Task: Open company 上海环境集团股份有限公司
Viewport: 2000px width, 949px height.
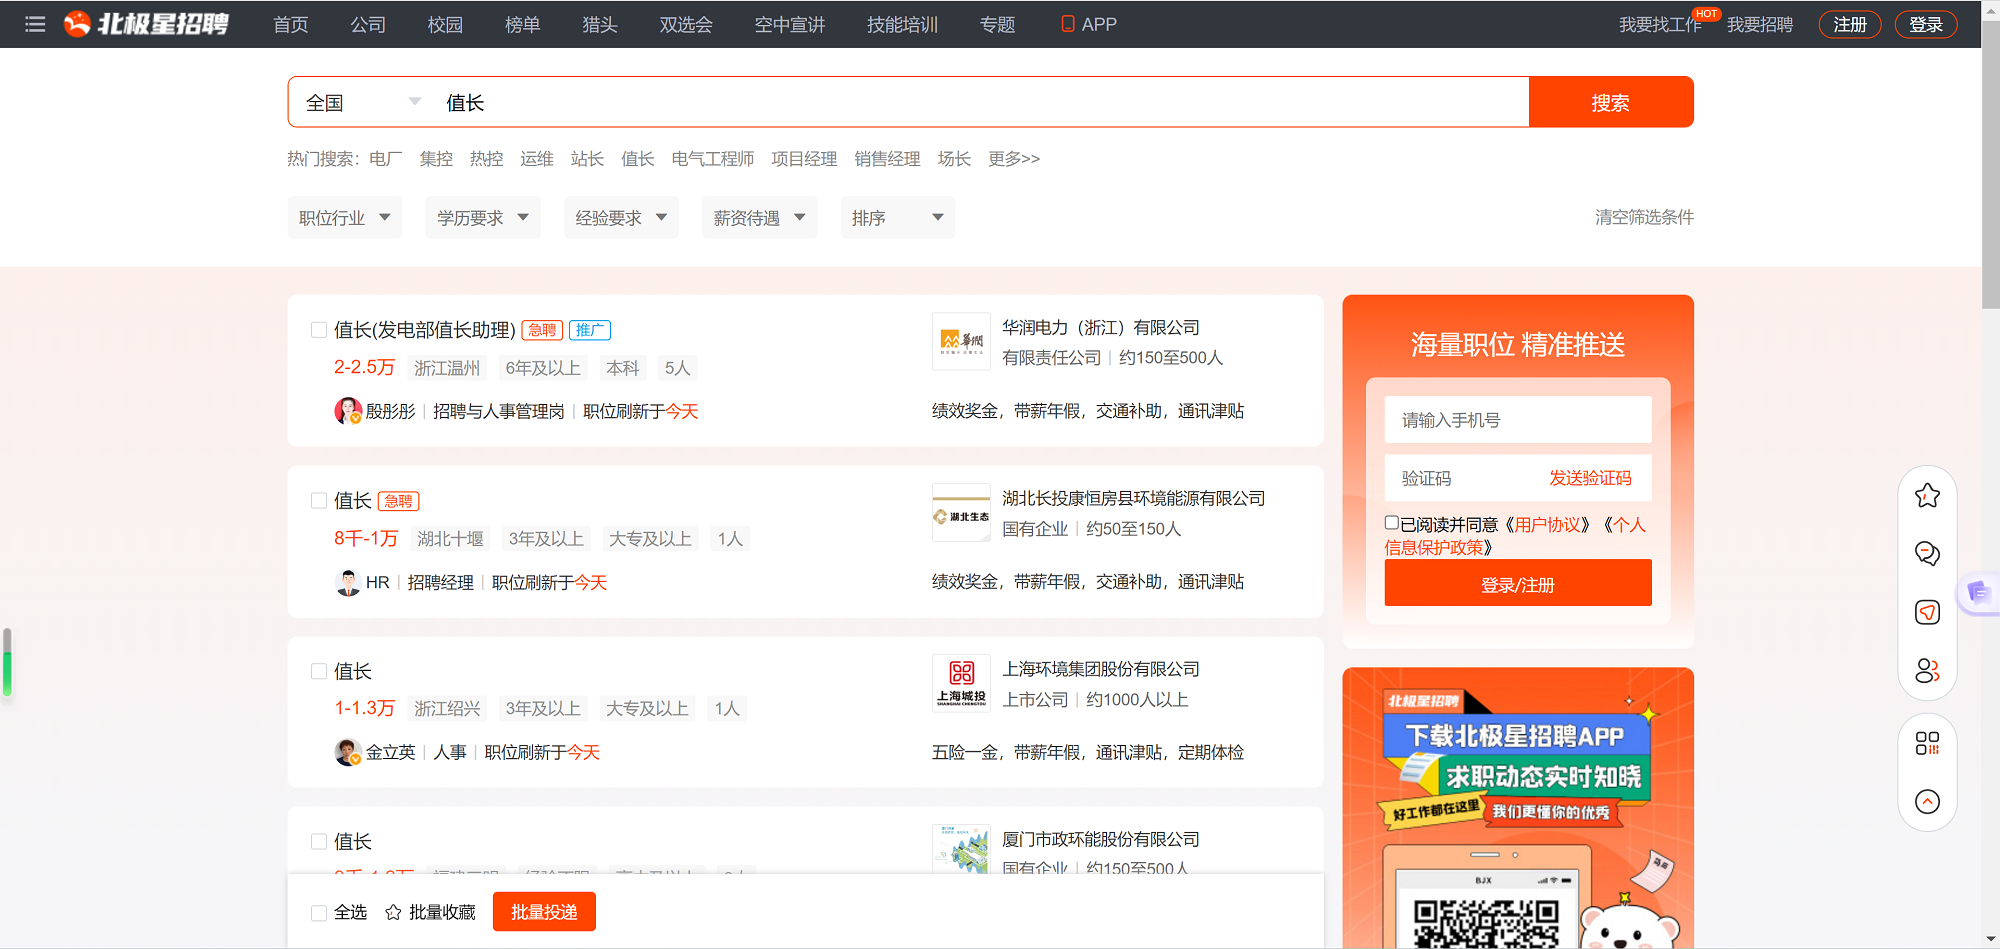Action: point(1101,669)
